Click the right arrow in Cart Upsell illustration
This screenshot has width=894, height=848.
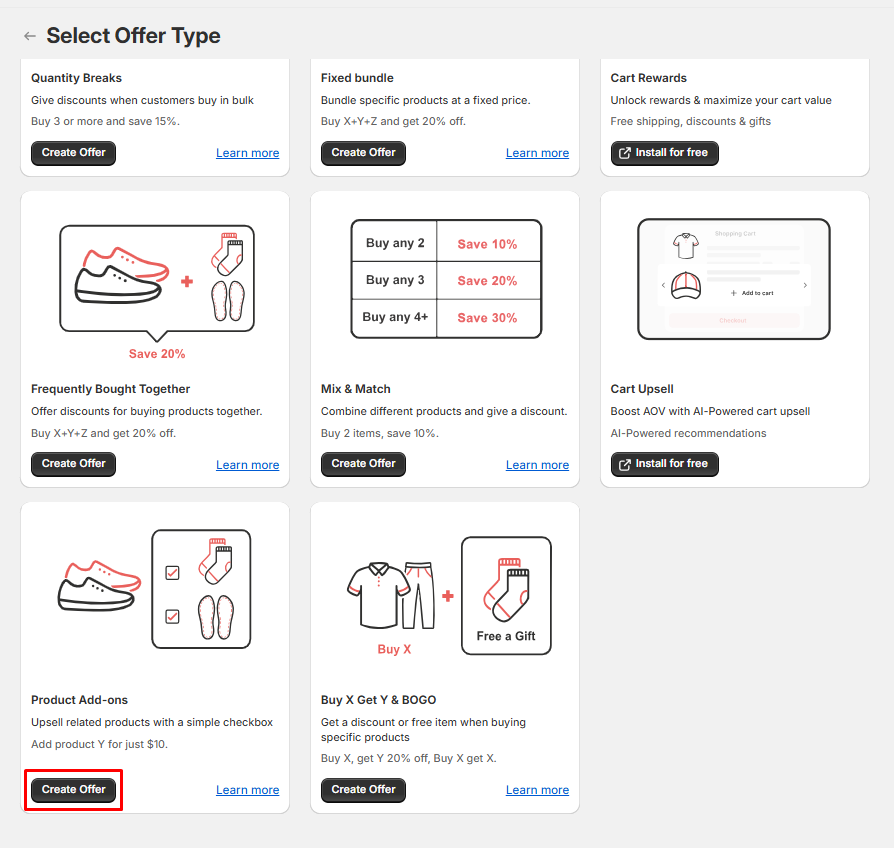point(805,285)
